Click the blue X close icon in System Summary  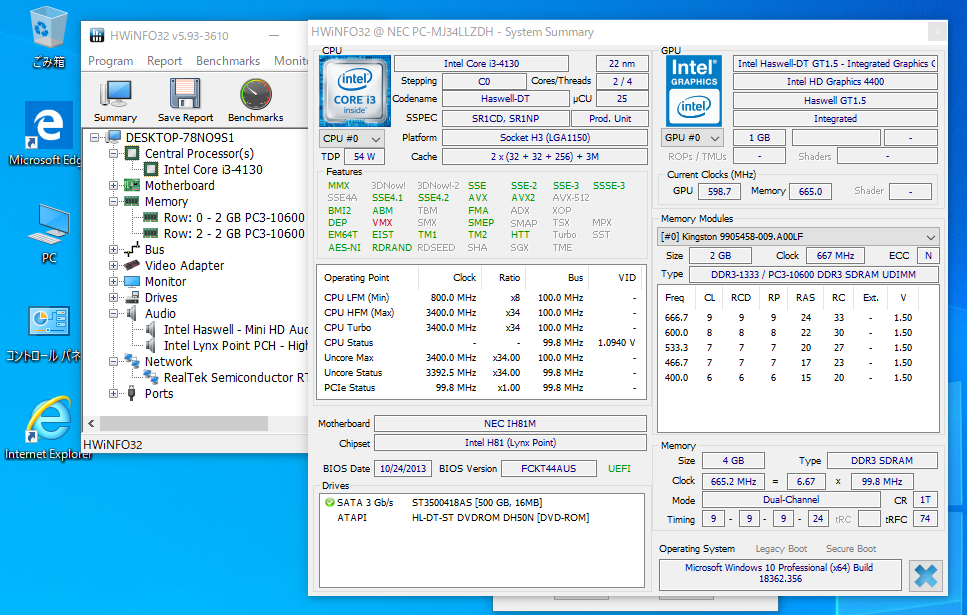click(926, 576)
